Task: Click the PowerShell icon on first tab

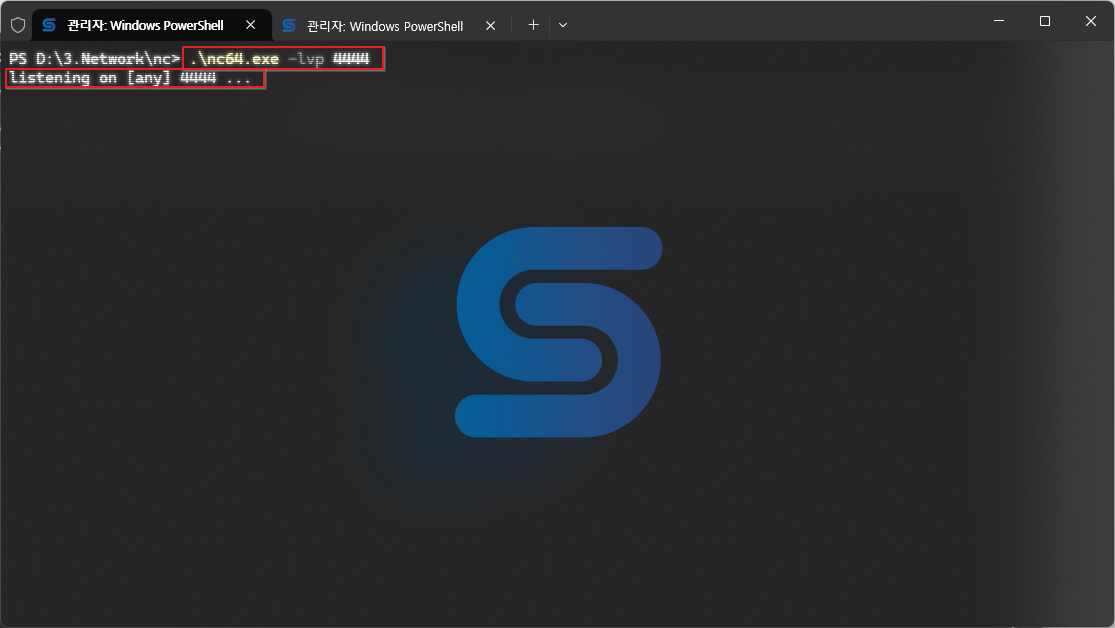Action: [49, 25]
